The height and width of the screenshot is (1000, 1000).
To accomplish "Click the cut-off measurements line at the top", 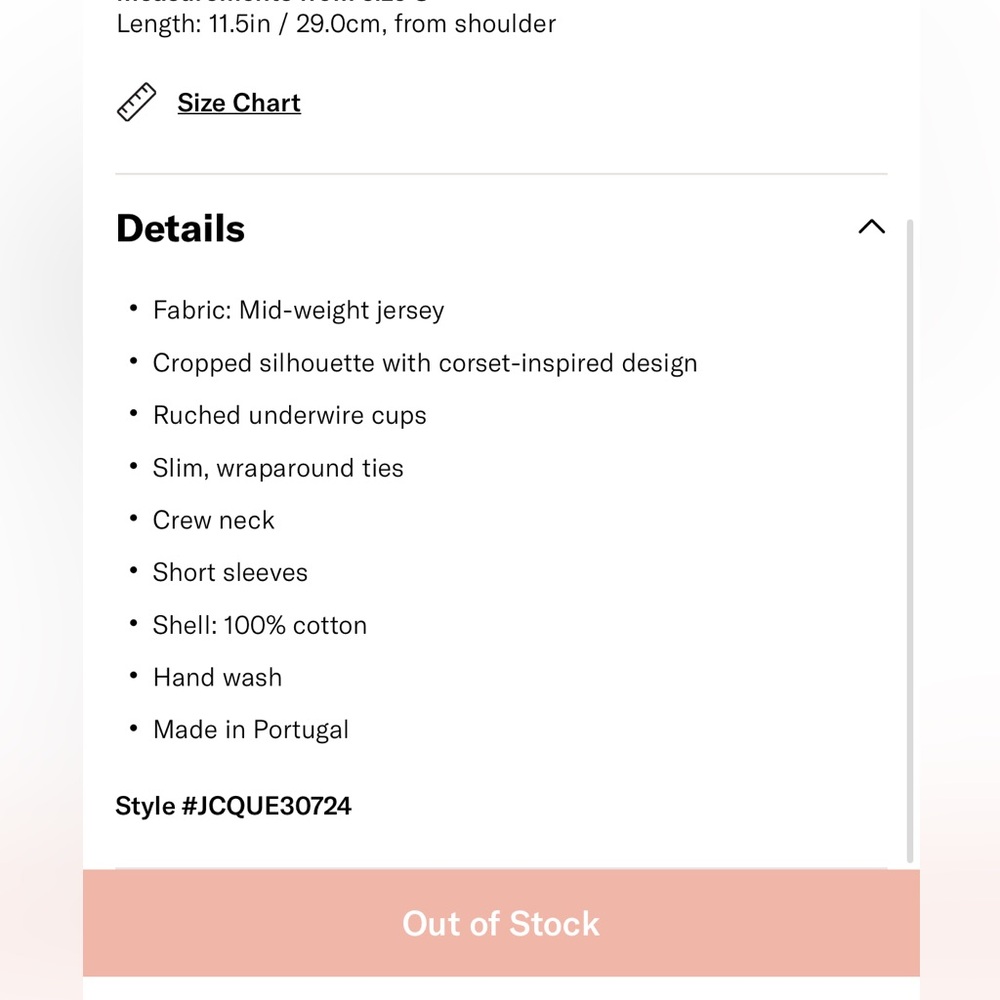I will (x=272, y=3).
